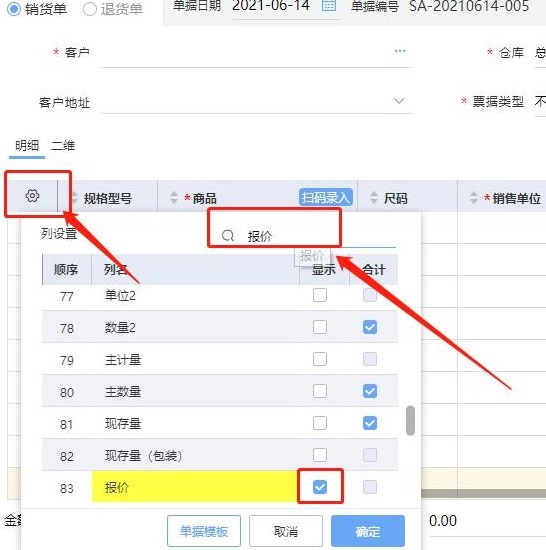Switch to the 明细 tab
This screenshot has height=550, width=546.
tap(27, 146)
